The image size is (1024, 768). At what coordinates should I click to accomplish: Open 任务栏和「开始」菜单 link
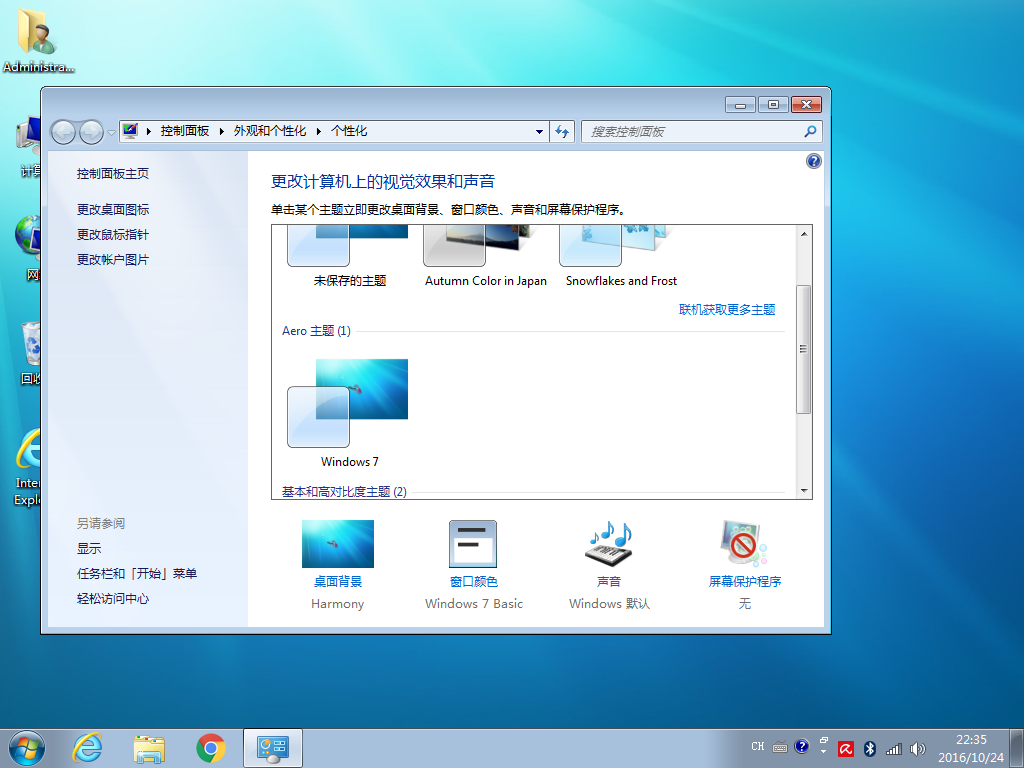[x=136, y=573]
